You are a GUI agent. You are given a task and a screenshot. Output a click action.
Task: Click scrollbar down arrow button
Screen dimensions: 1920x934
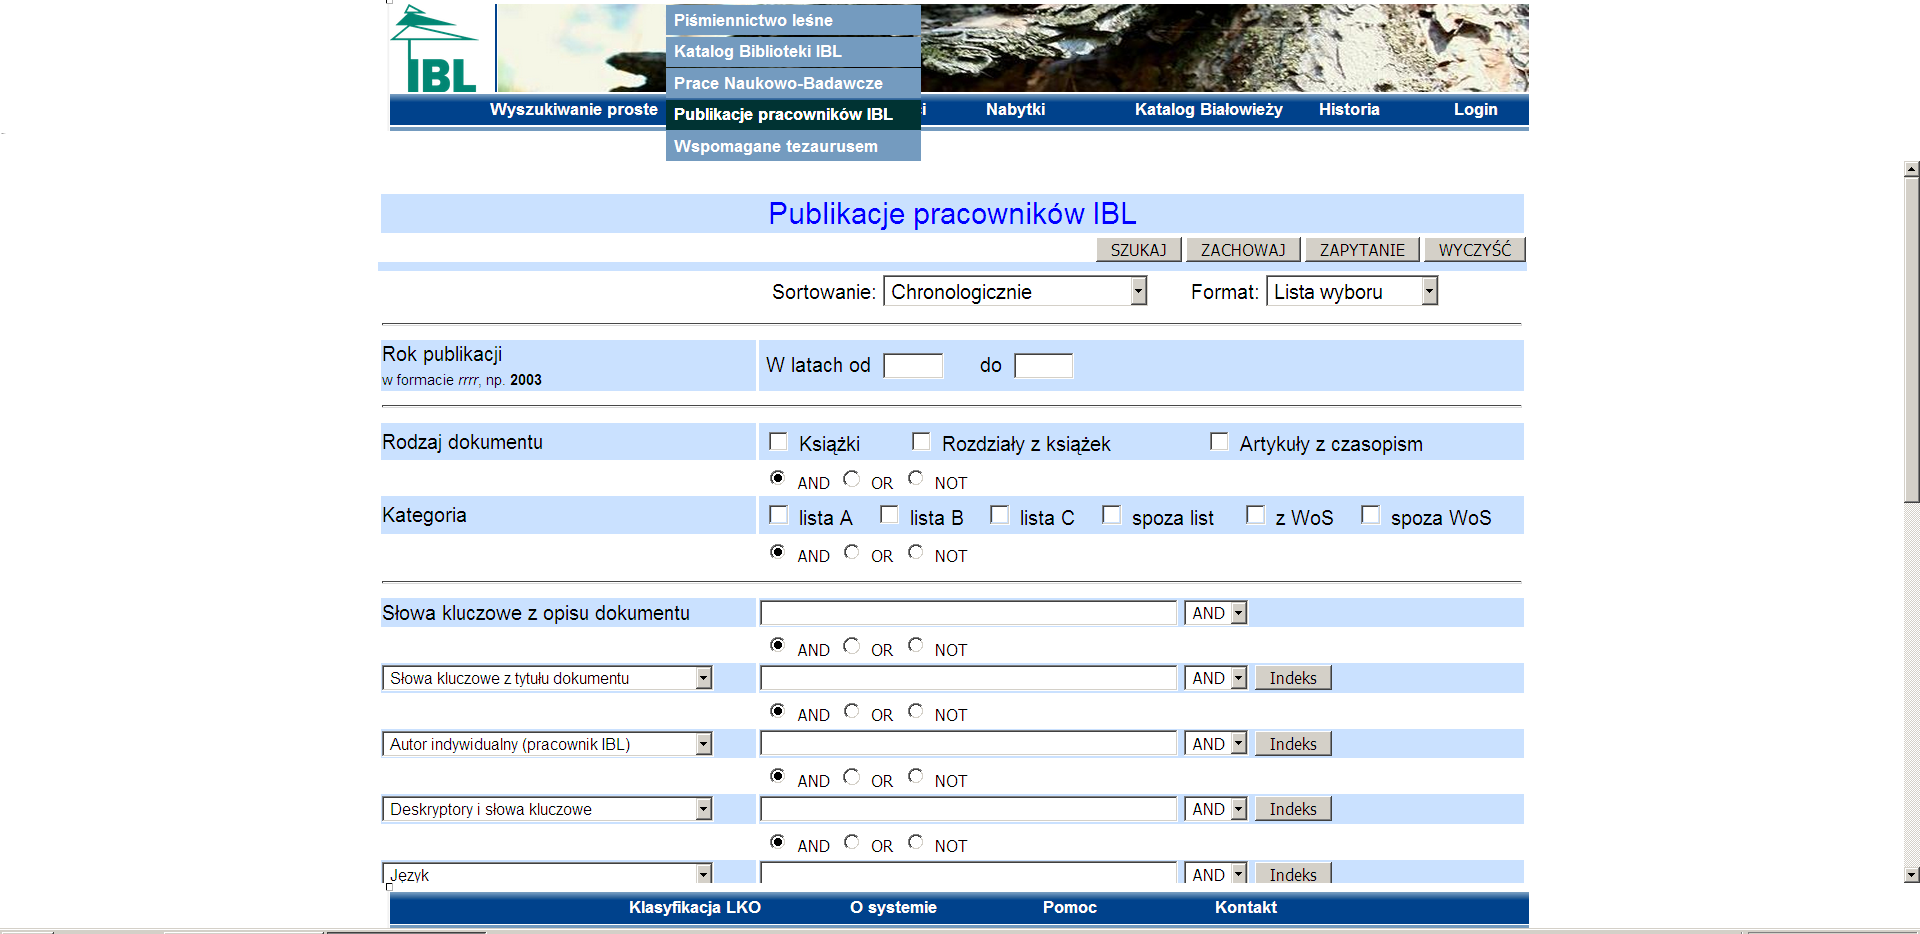(1911, 875)
